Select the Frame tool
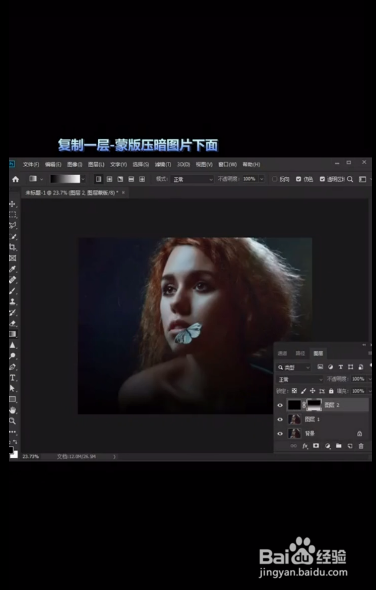This screenshot has width=376, height=590. click(x=13, y=258)
